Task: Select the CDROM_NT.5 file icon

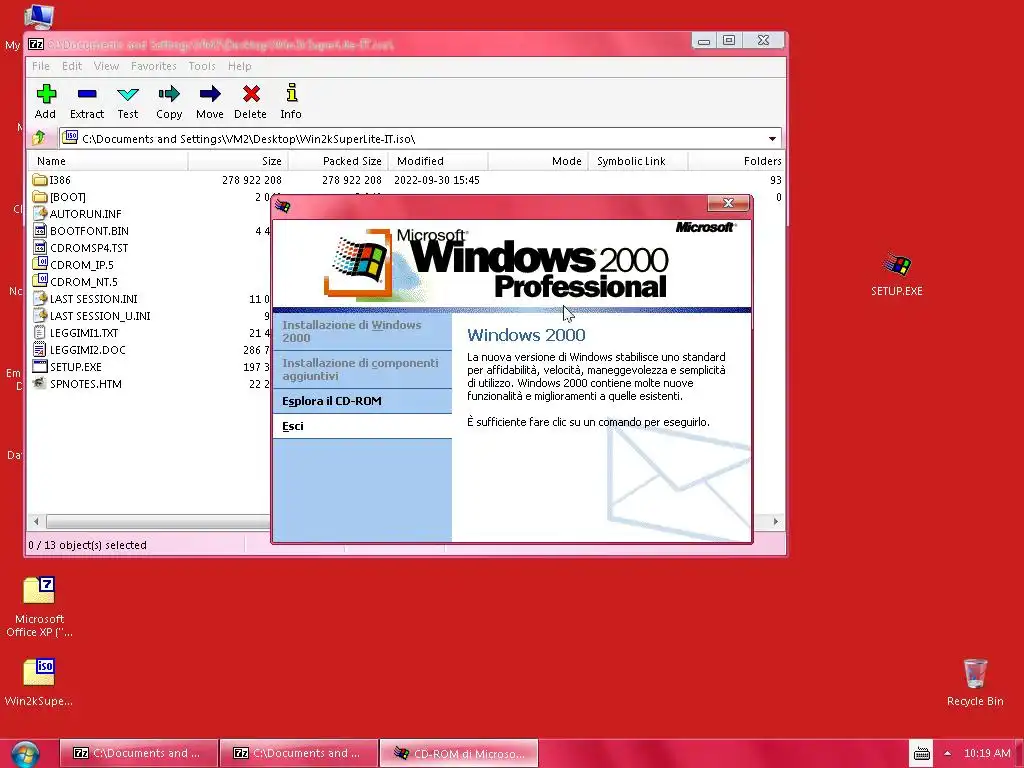Action: (x=40, y=281)
